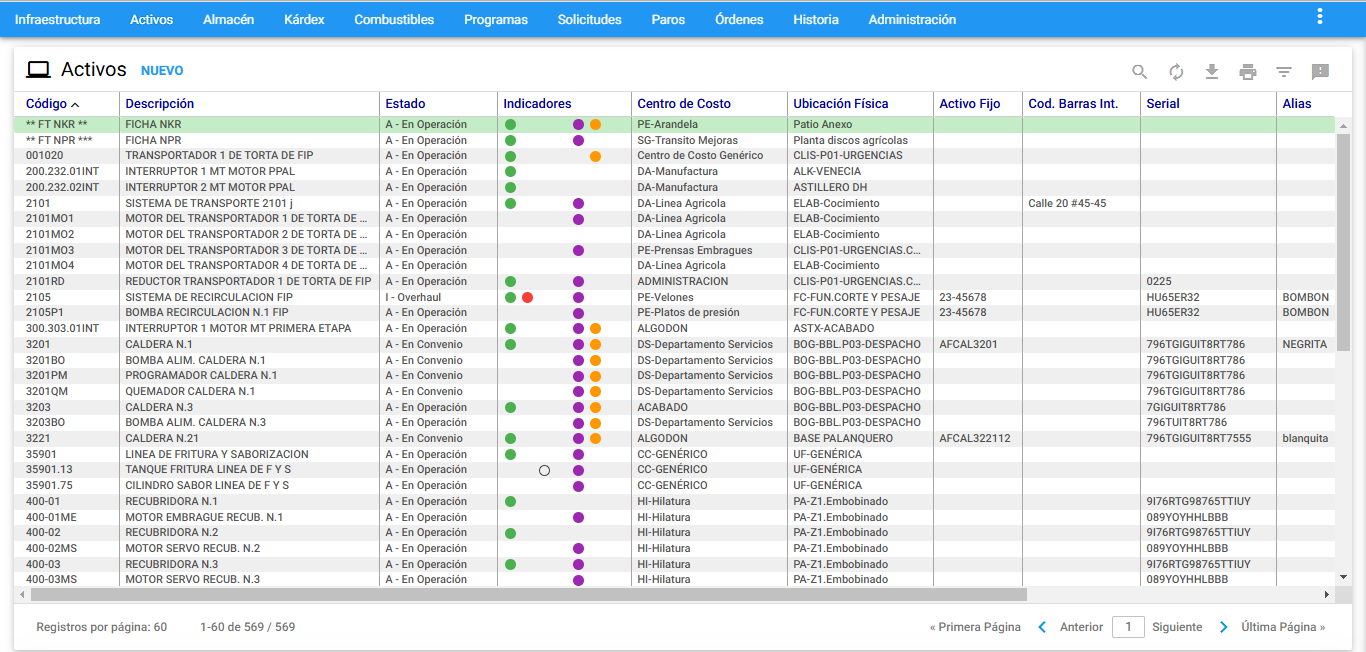Open the three-dot overflow menu
The image size is (1366, 652).
coord(1320,16)
